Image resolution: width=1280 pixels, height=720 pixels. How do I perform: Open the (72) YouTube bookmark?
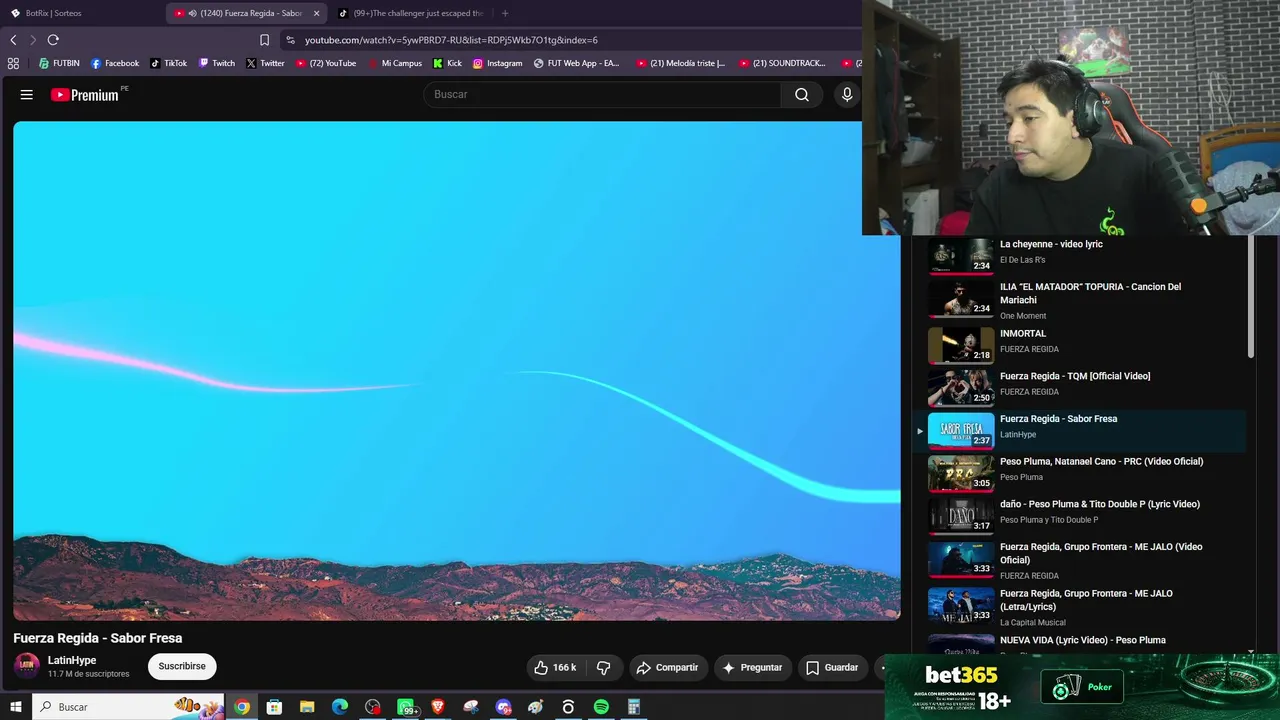tap(326, 63)
